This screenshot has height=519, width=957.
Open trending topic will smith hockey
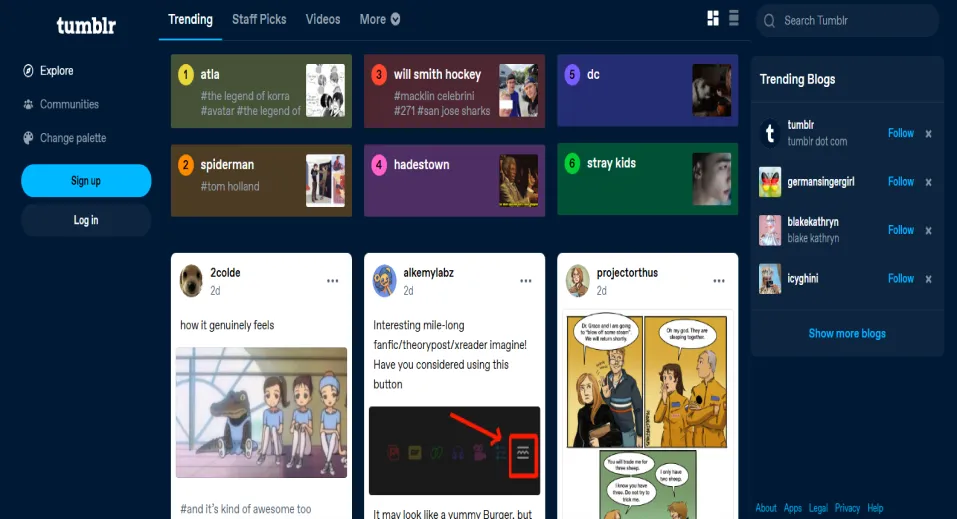coord(455,91)
